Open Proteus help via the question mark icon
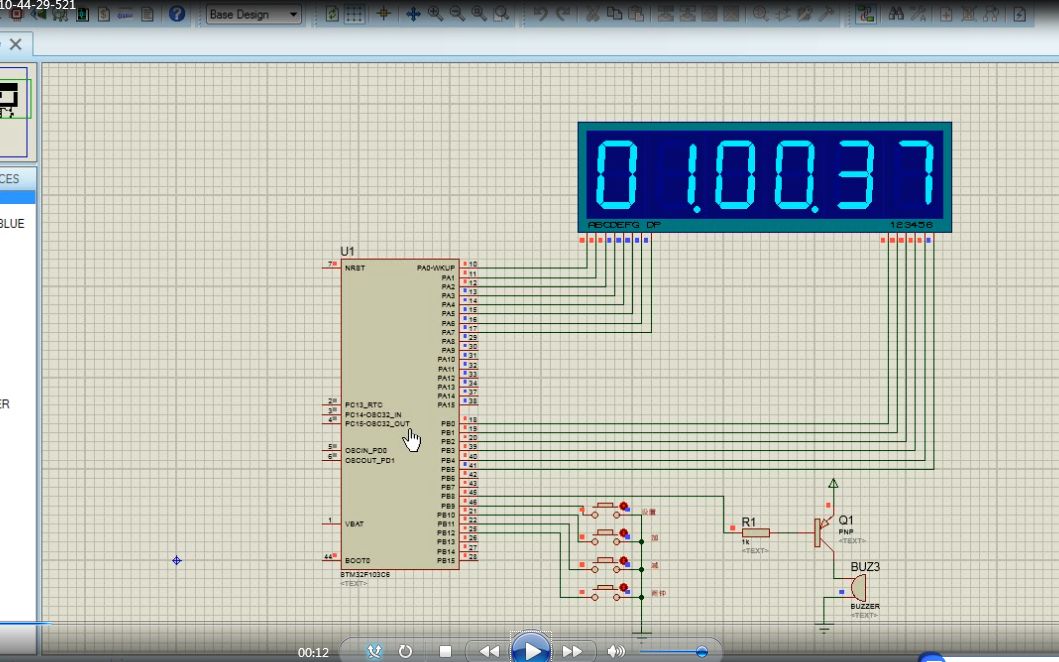This screenshot has width=1059, height=662. [178, 13]
